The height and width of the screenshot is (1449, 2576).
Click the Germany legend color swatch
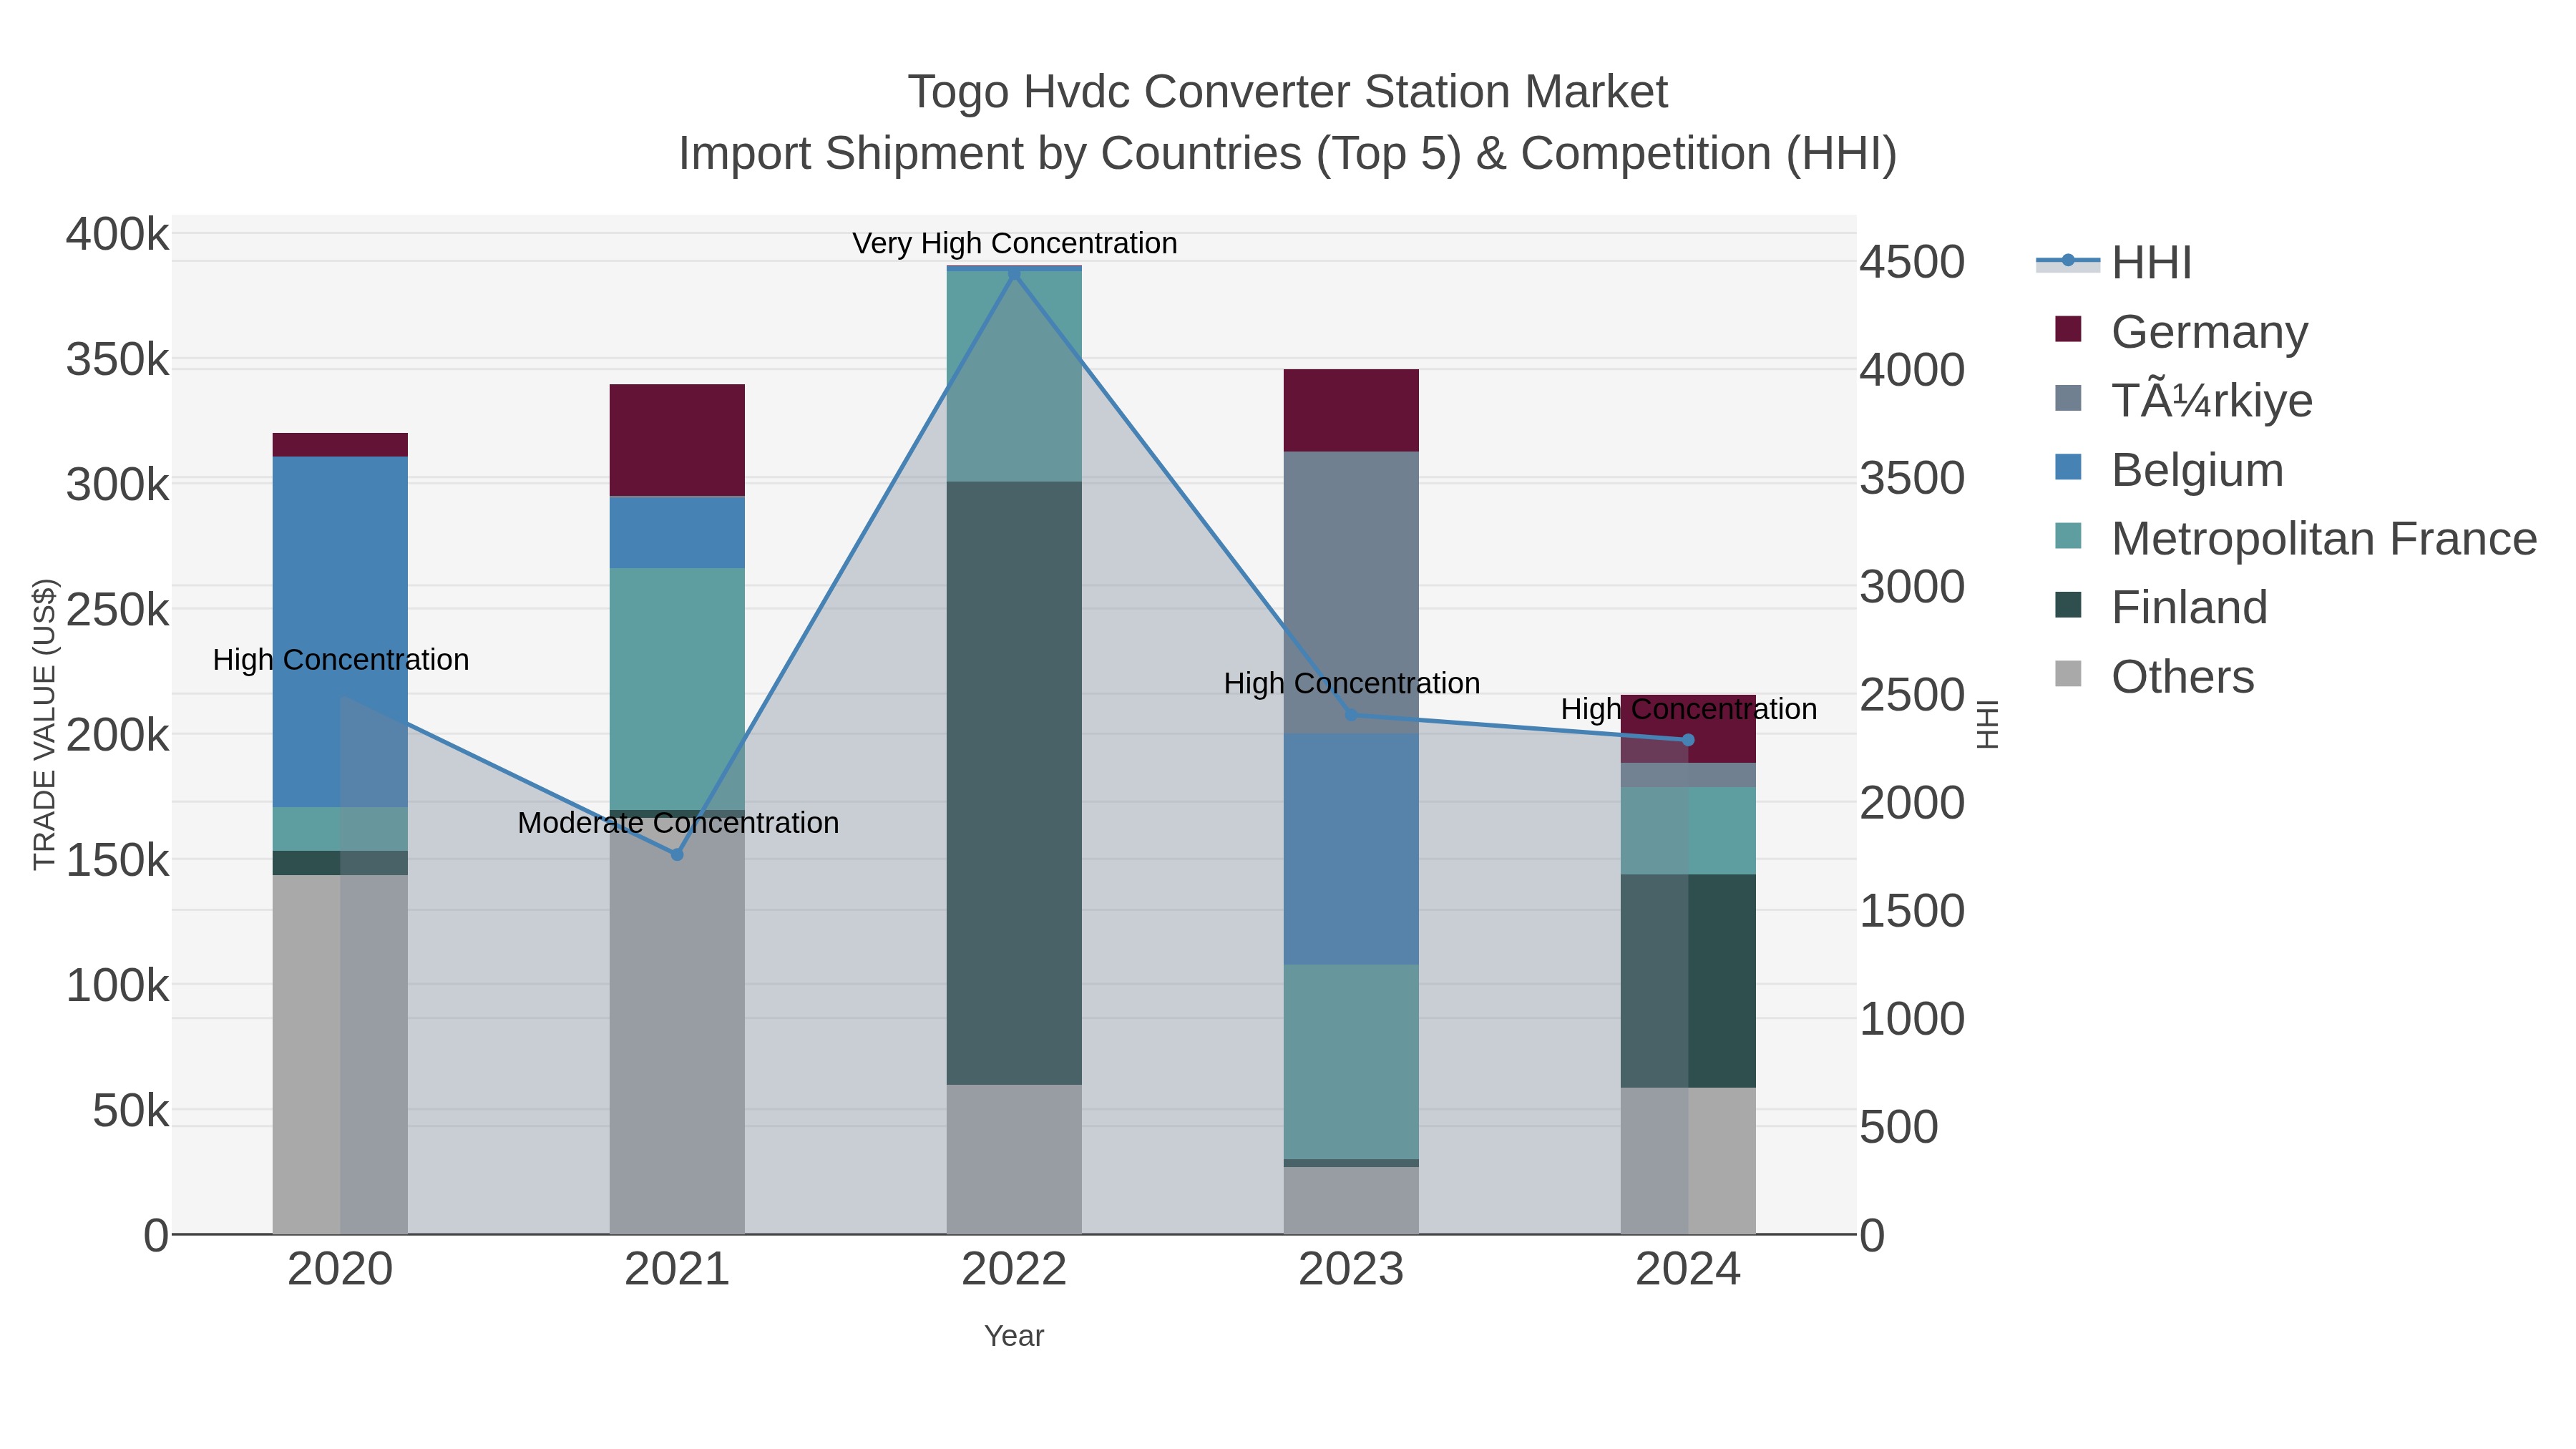(x=2068, y=329)
